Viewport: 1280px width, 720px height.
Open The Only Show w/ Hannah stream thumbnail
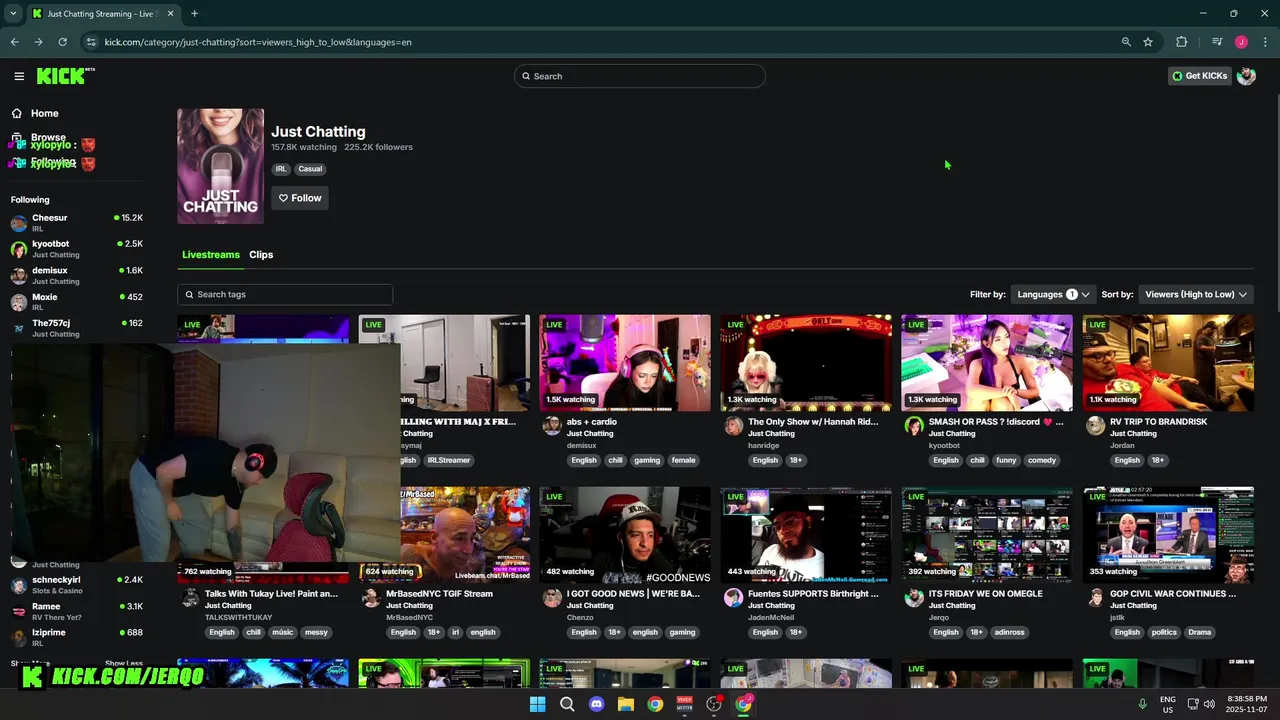click(806, 363)
